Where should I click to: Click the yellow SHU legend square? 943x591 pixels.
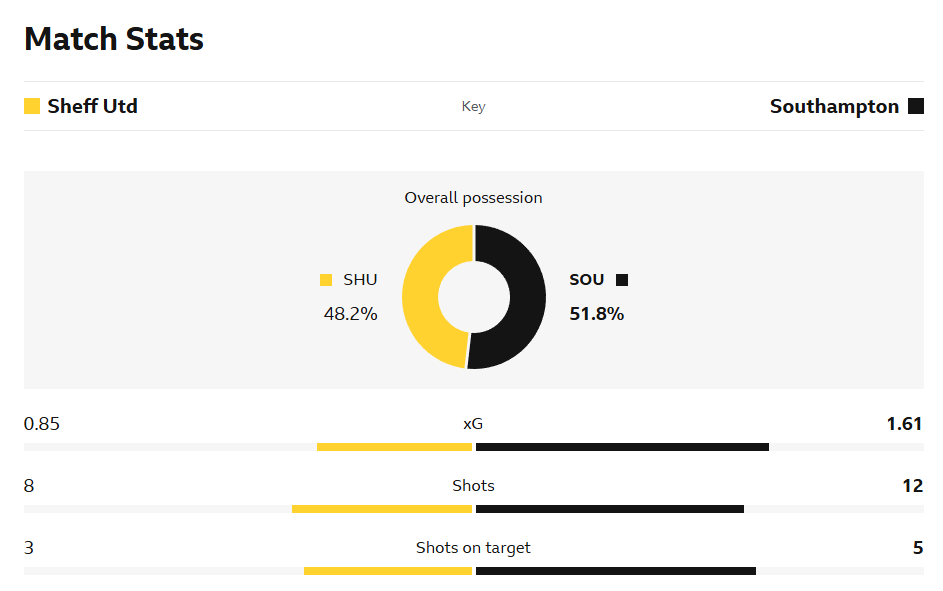tap(326, 280)
